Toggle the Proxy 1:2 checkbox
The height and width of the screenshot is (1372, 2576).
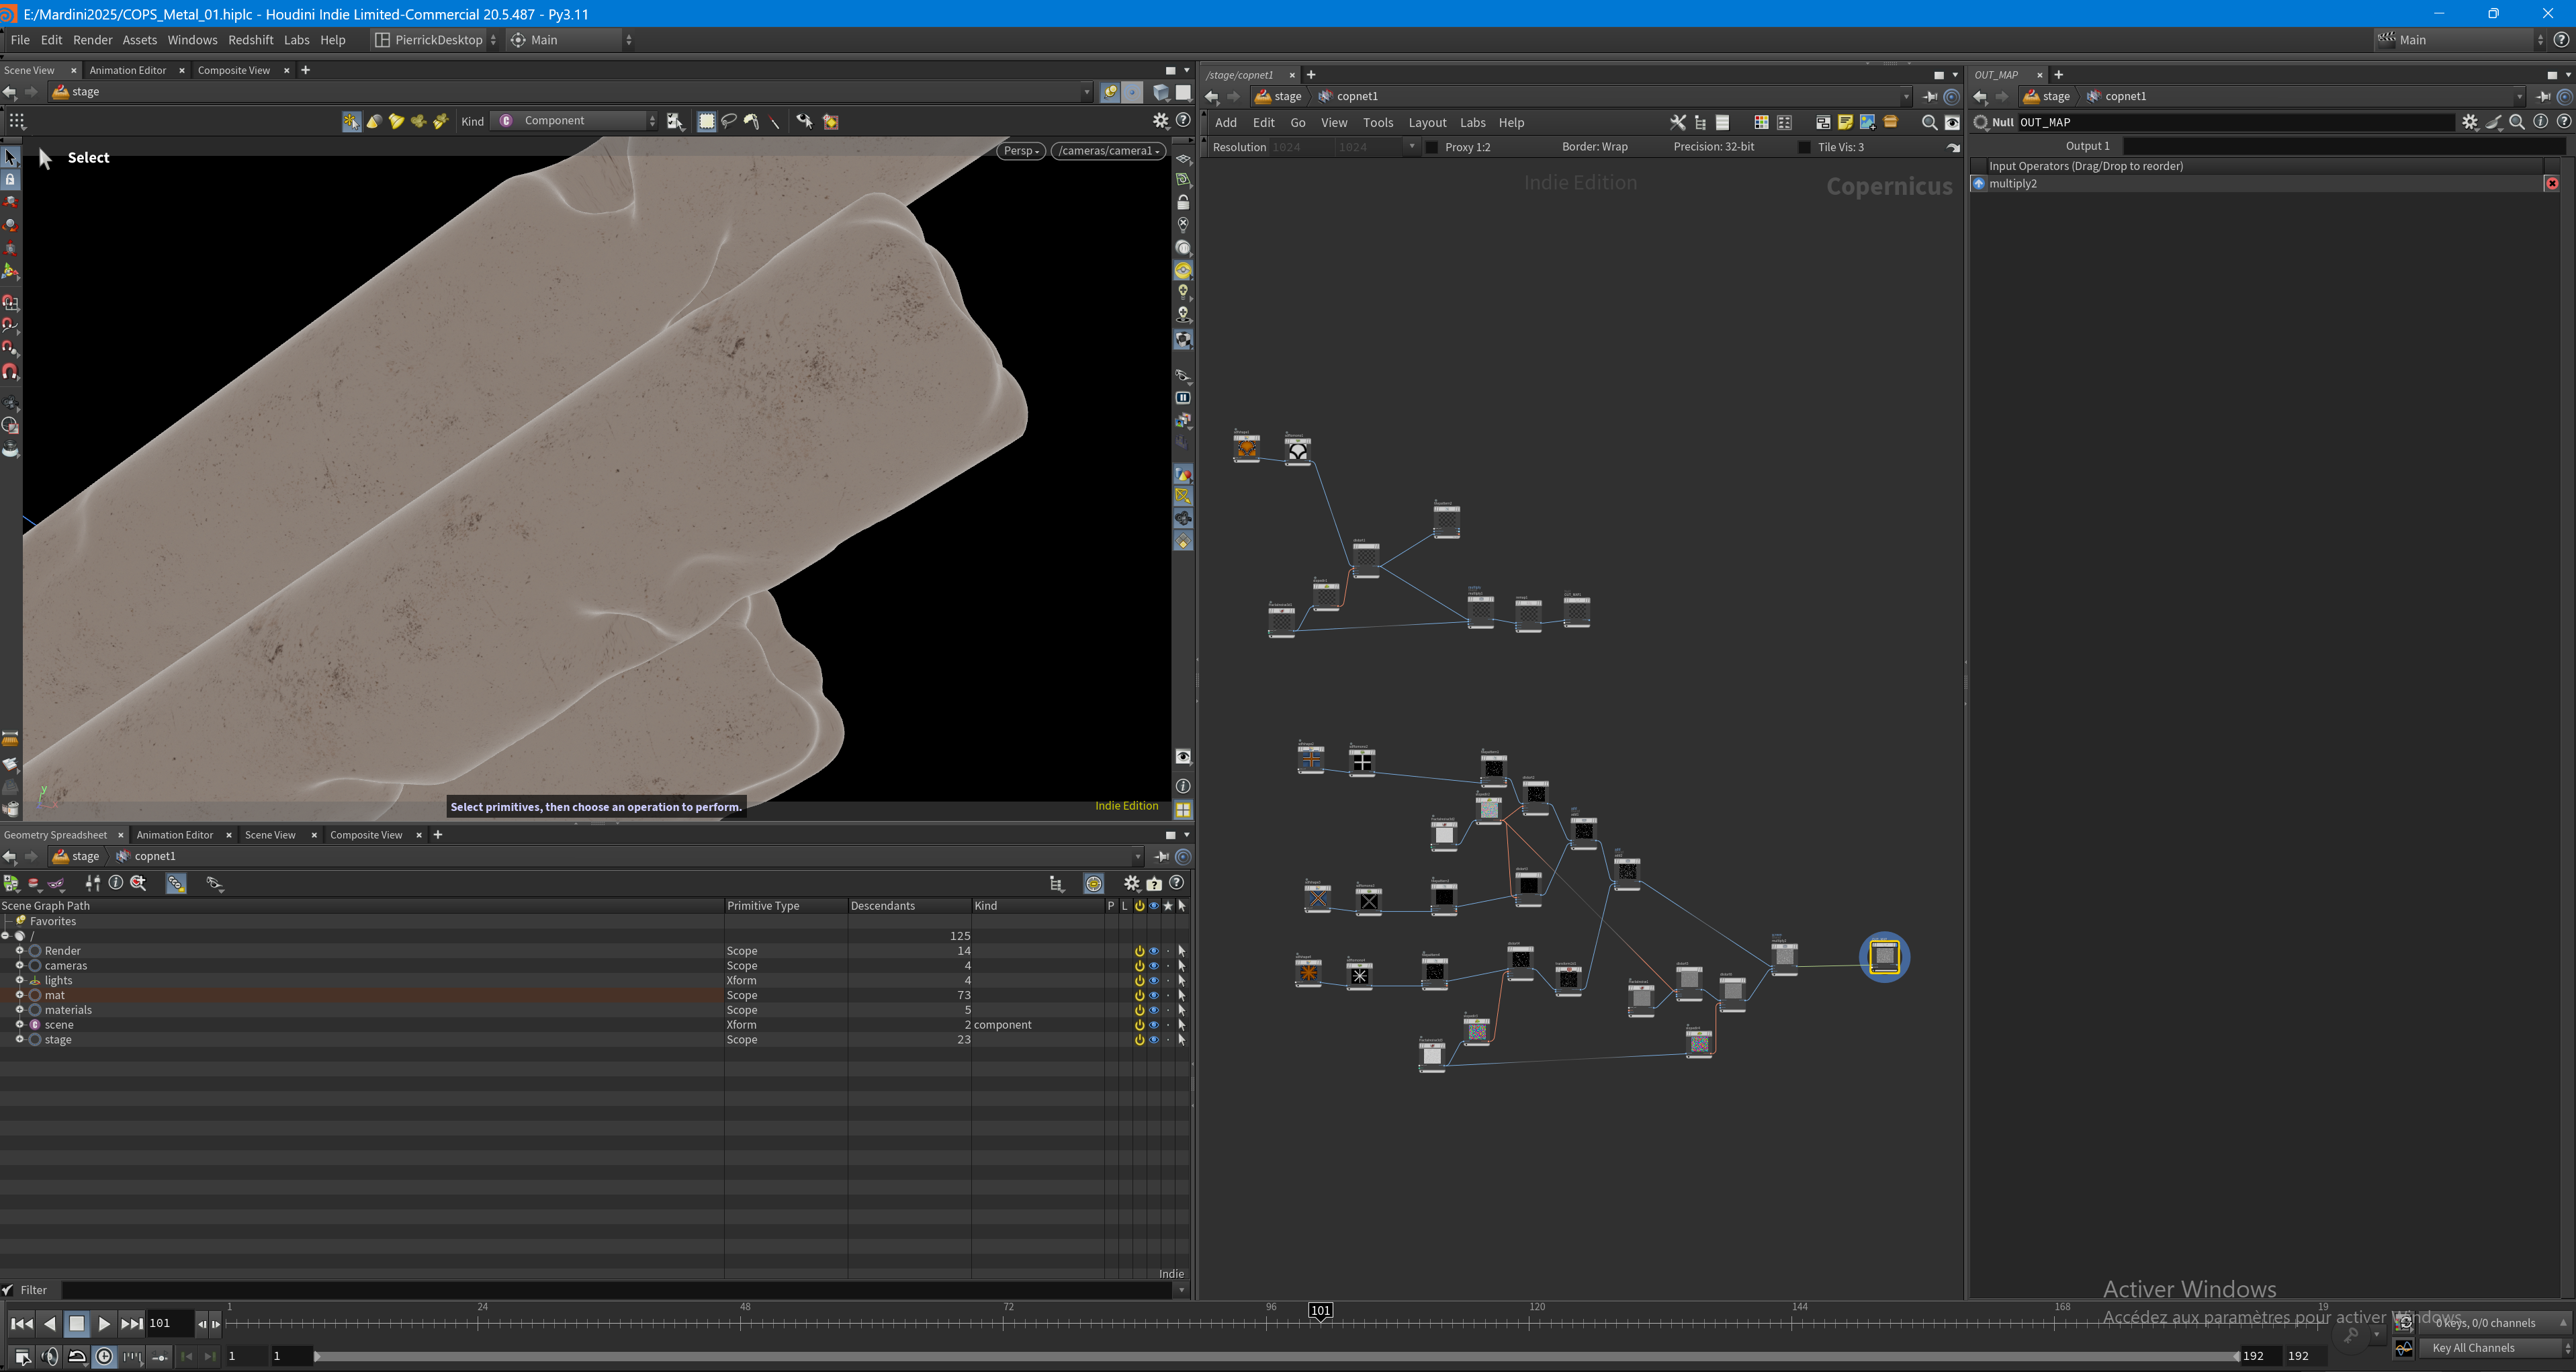1431,148
